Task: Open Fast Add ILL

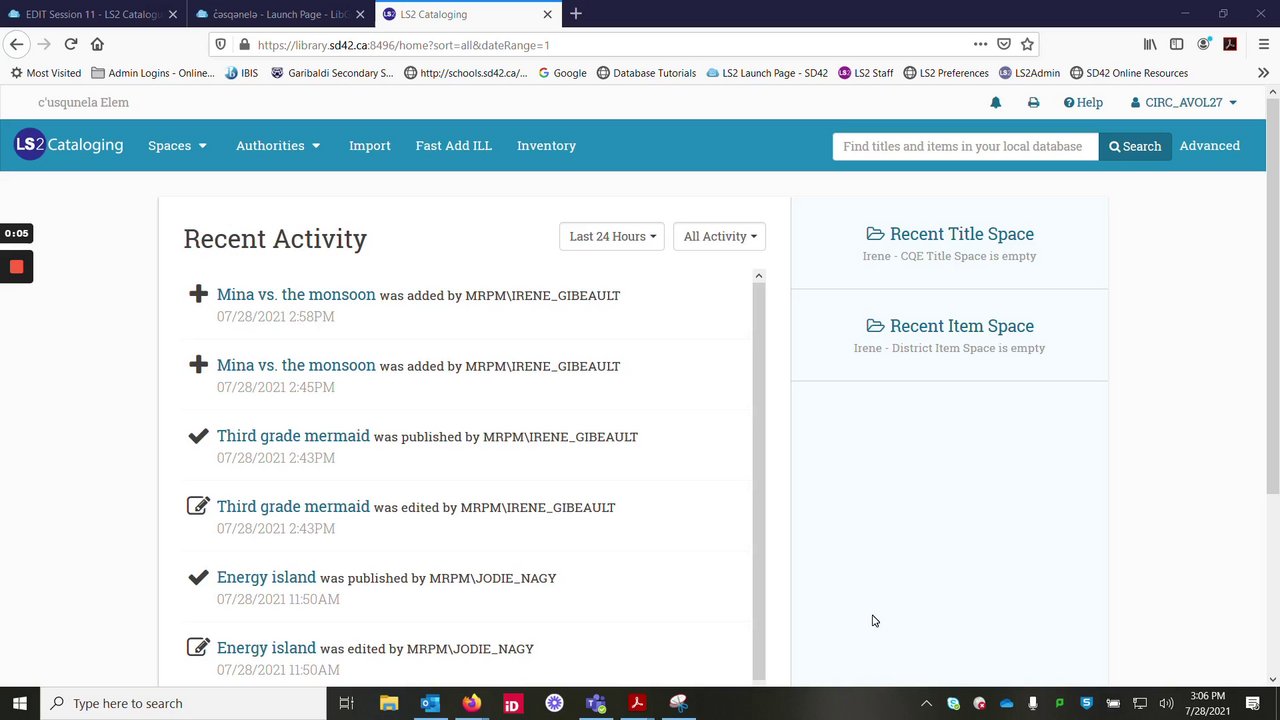Action: 454,146
